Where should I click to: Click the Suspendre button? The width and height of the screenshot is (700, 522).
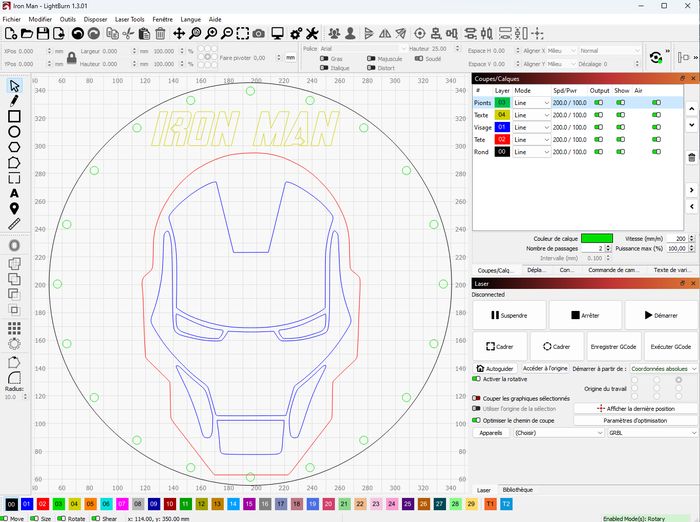click(x=509, y=315)
